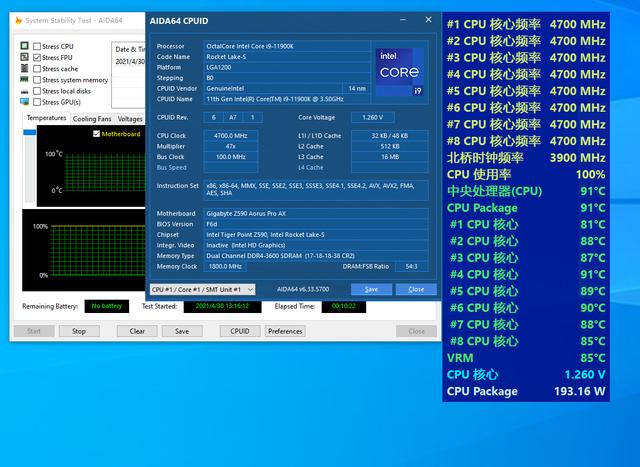
Task: Click the Core Voltage 1.260 V field
Action: pos(373,118)
